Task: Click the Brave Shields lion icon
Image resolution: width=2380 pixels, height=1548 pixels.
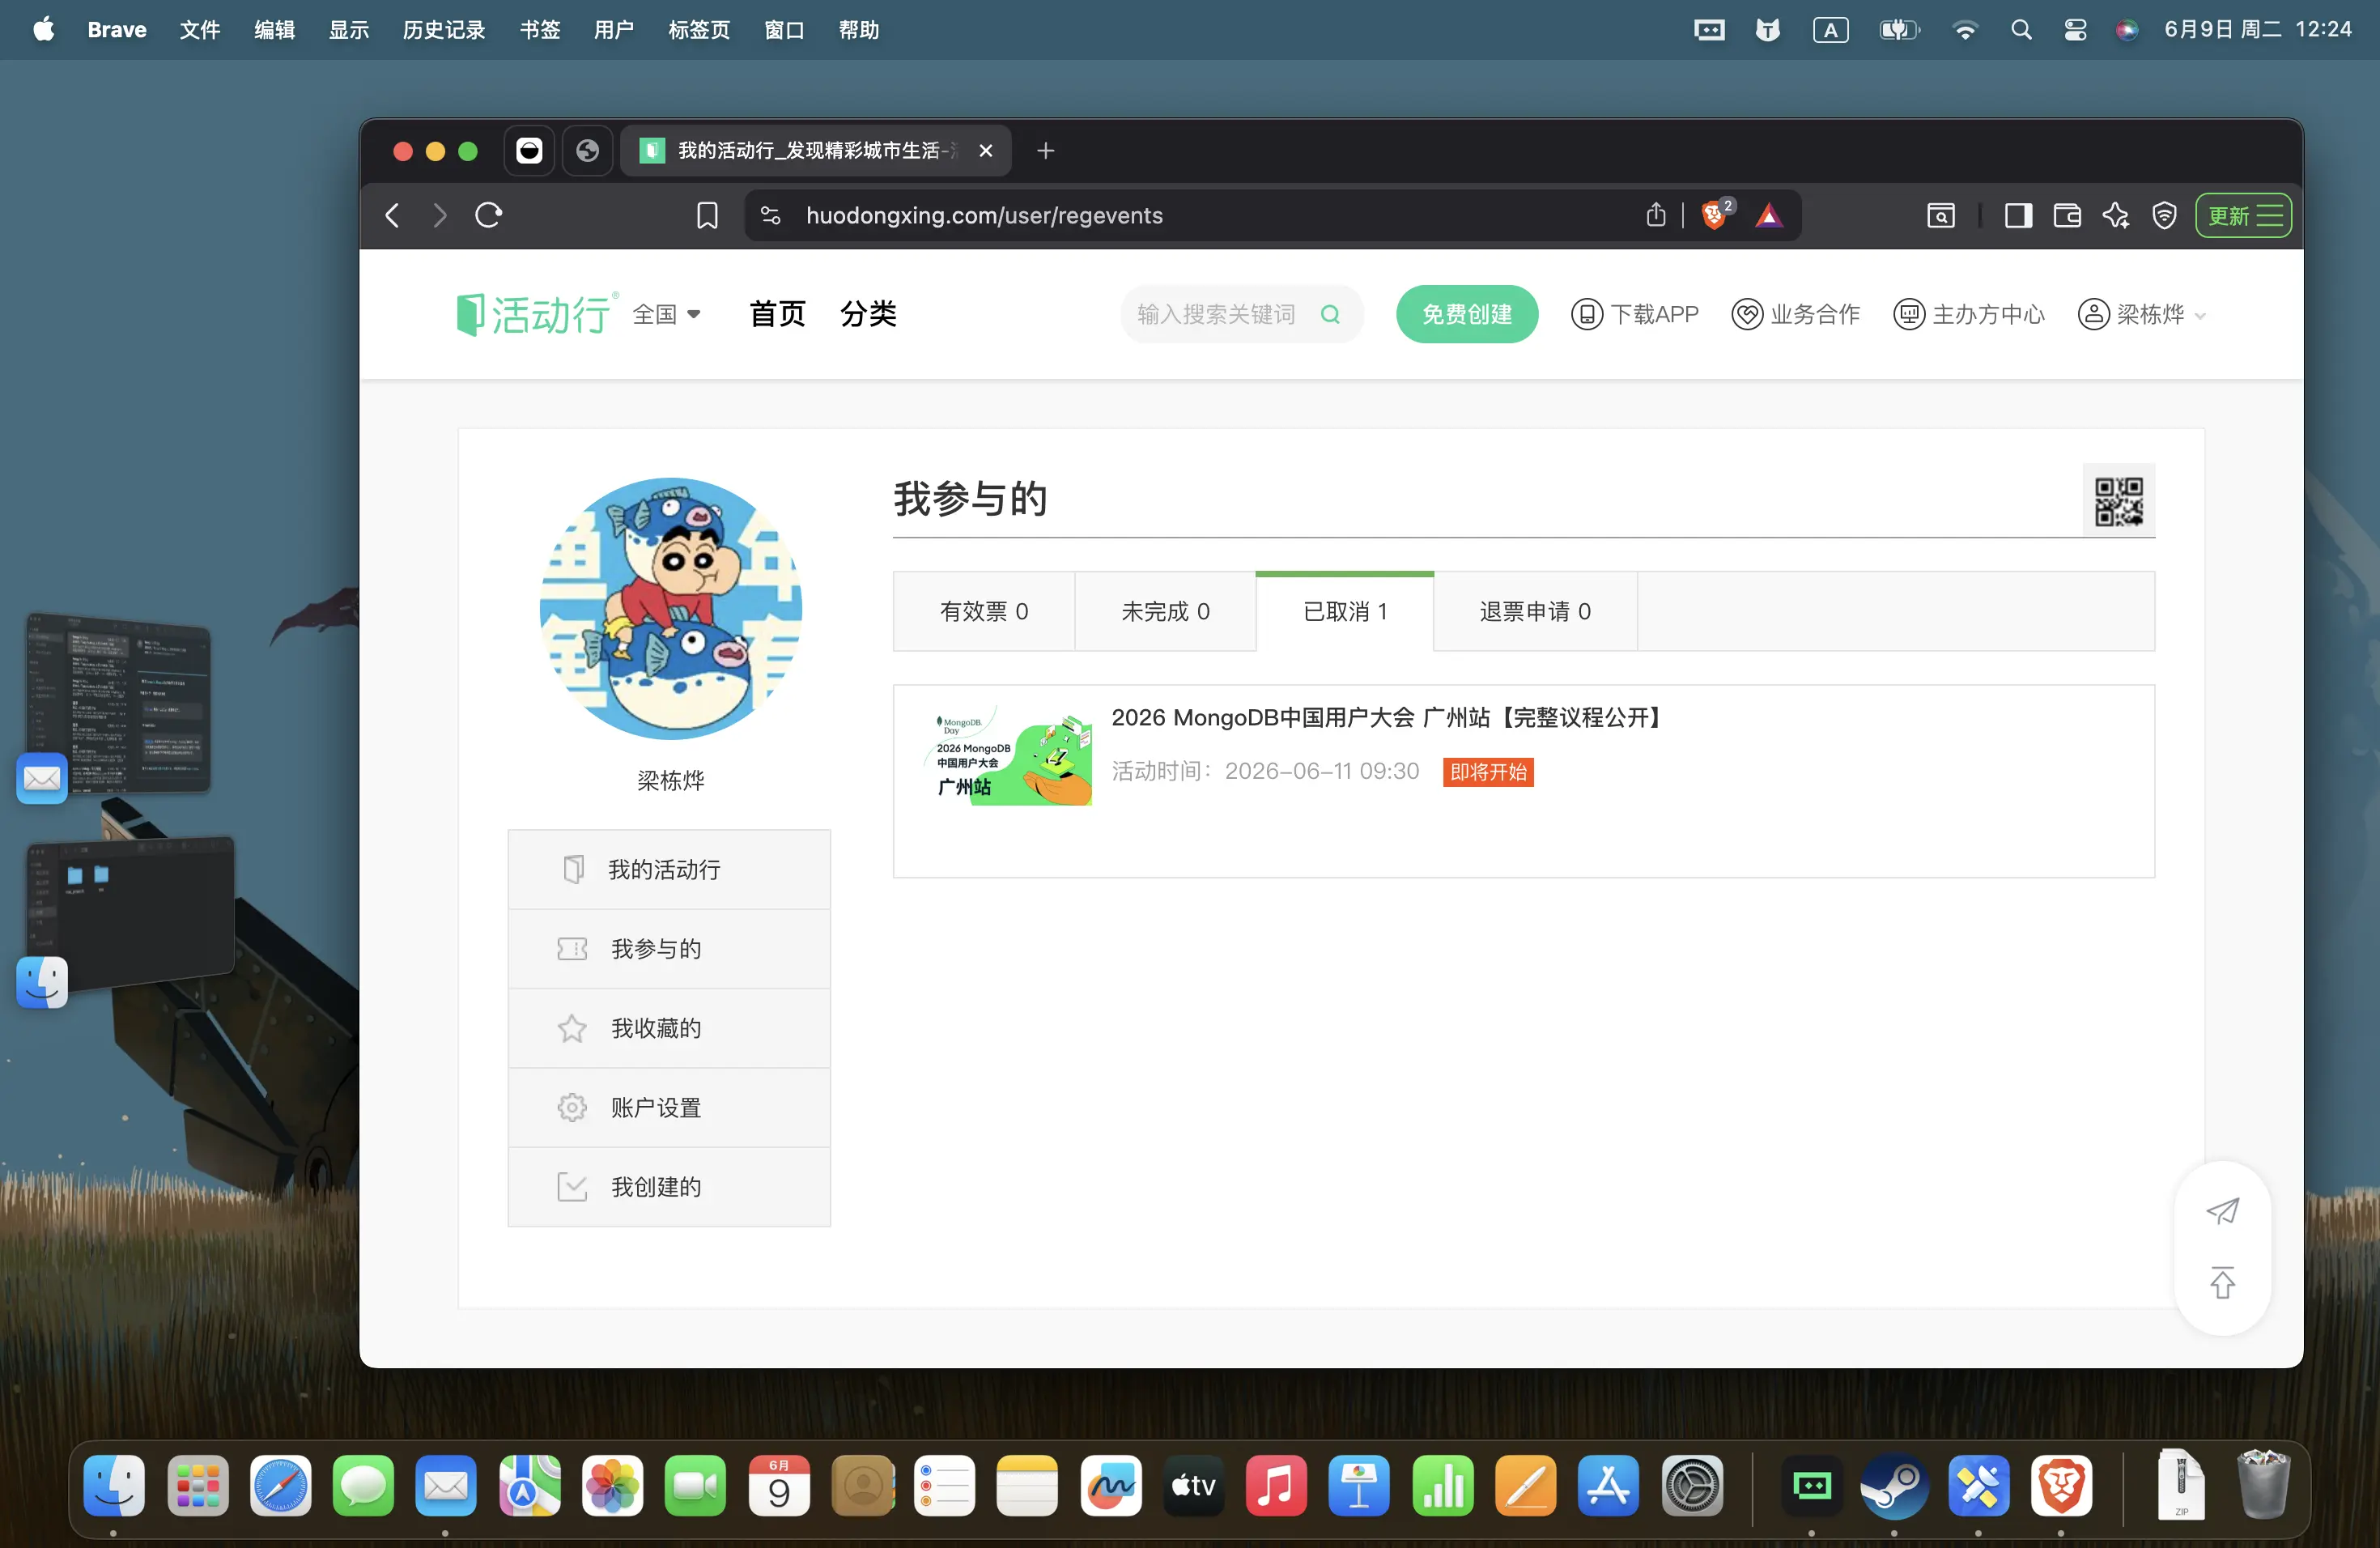Action: coord(1714,215)
